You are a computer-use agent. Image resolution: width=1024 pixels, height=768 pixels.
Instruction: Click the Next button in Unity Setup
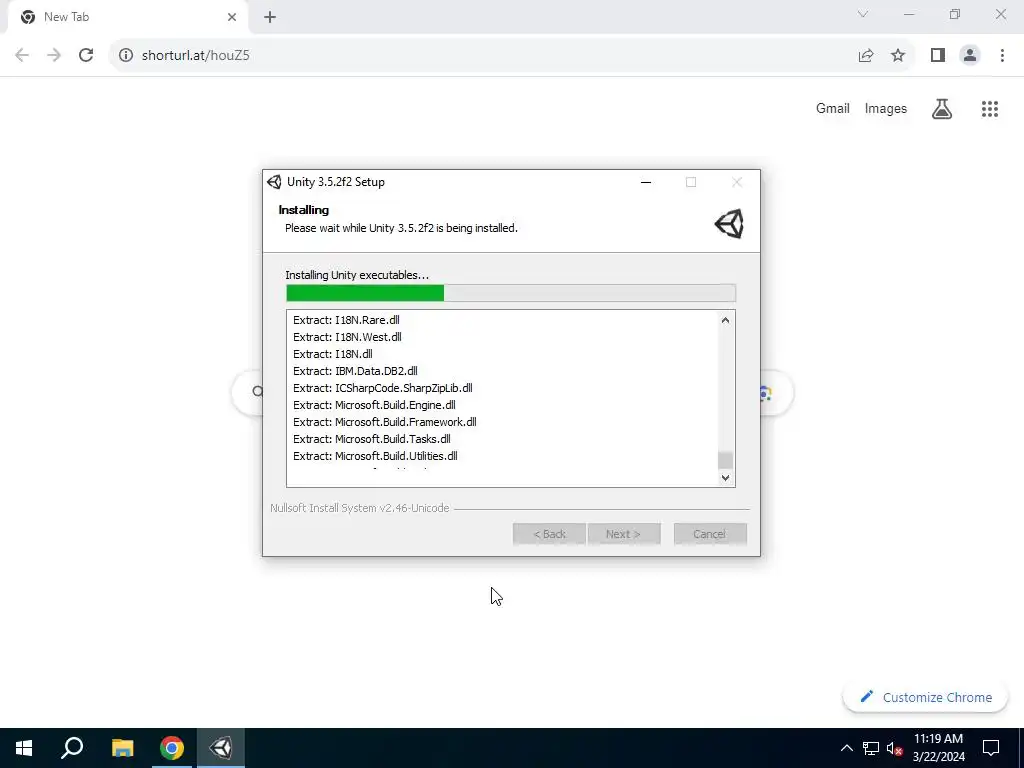624,534
